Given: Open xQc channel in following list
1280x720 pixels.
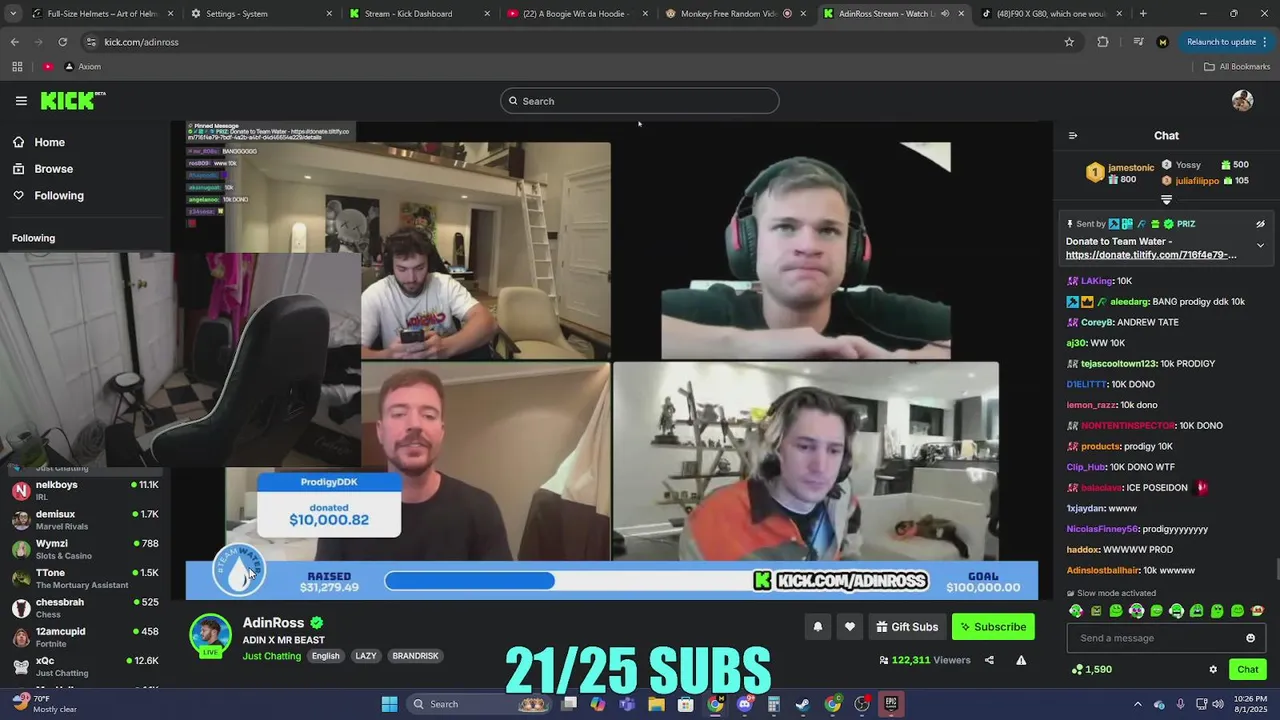Looking at the screenshot, I should pos(85,666).
